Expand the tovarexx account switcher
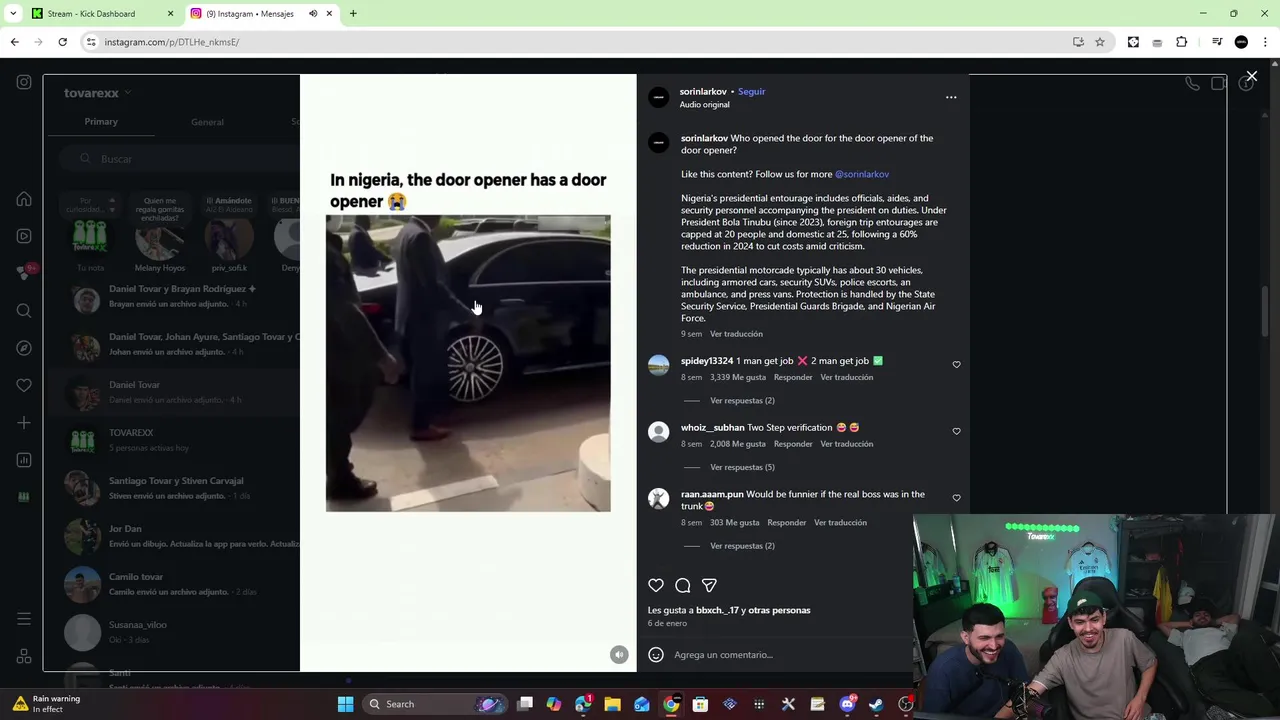Viewport: 1280px width, 720px height. (98, 93)
